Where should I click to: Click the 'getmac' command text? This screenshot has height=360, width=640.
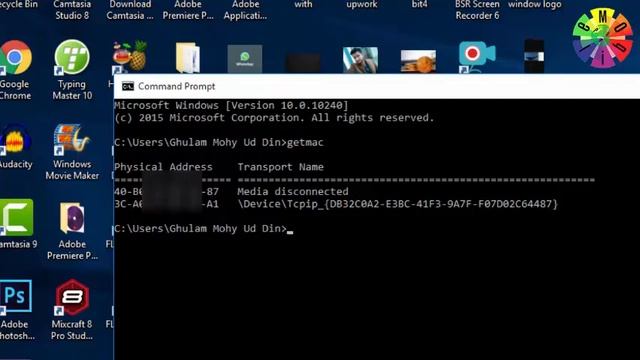[305, 142]
